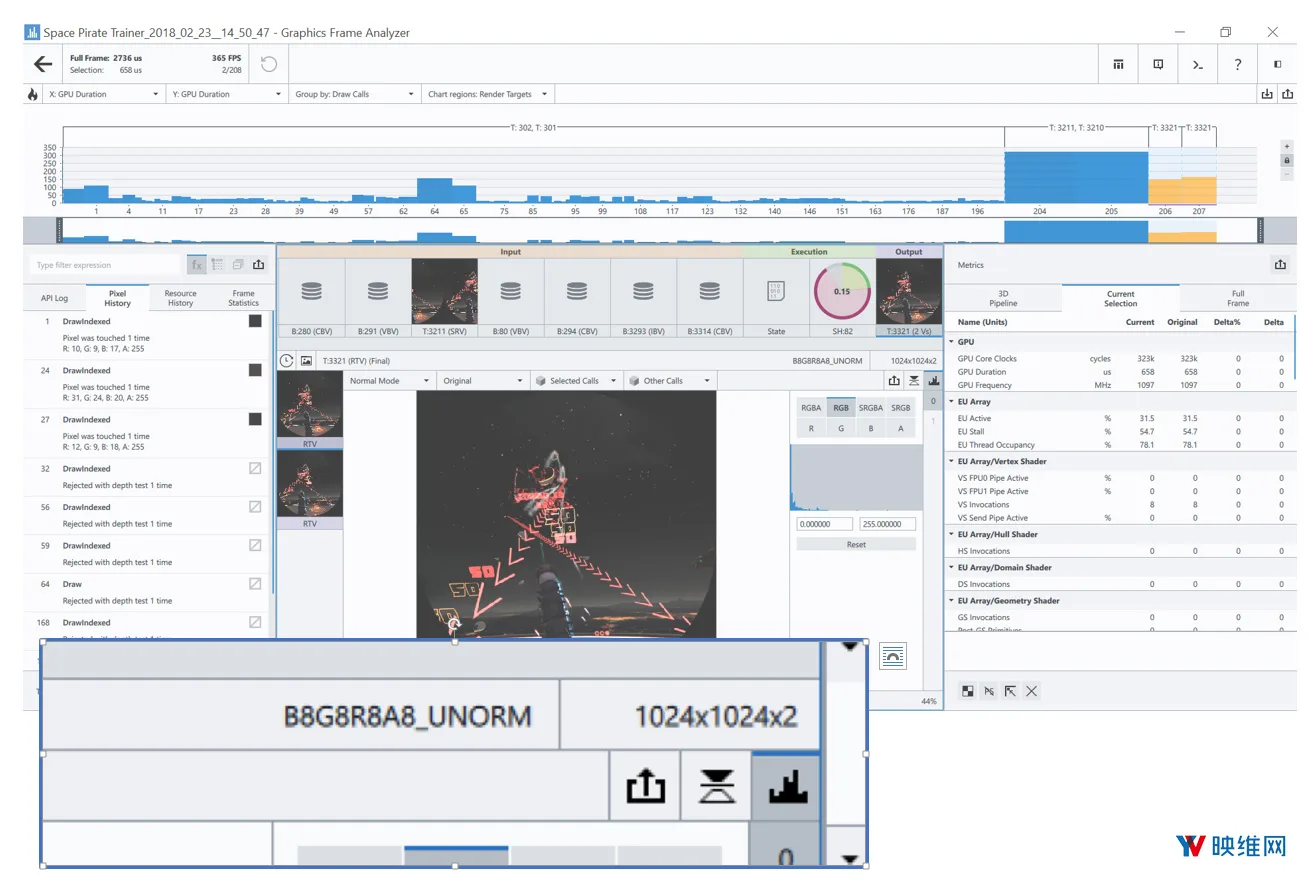Click the right timeline range handle below the chart

tap(1260, 231)
